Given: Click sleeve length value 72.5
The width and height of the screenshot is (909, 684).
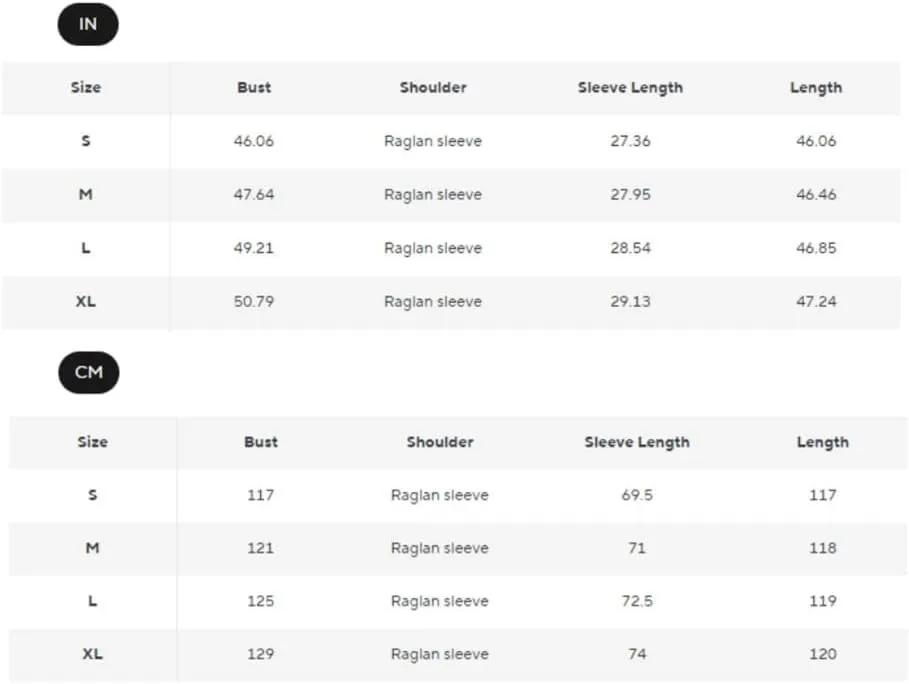Looking at the screenshot, I should point(637,601).
